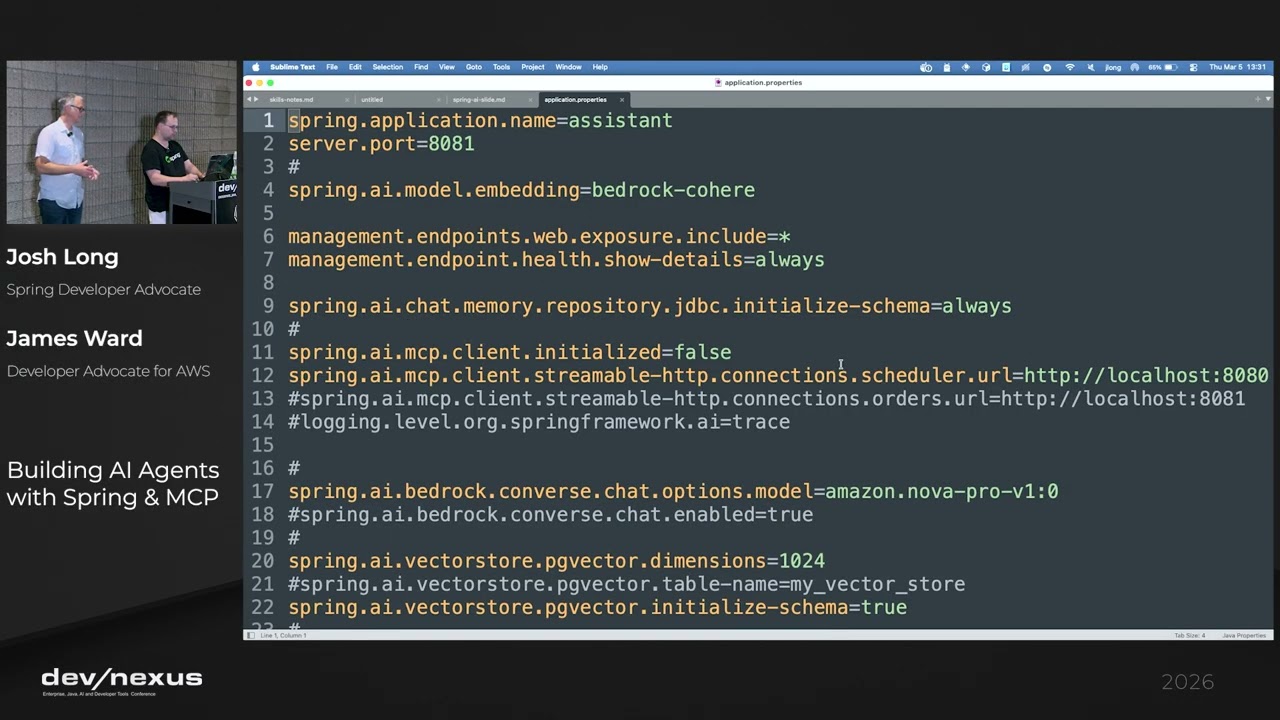The width and height of the screenshot is (1280, 720).
Task: Open Control Center in the menu bar
Action: point(1193,67)
